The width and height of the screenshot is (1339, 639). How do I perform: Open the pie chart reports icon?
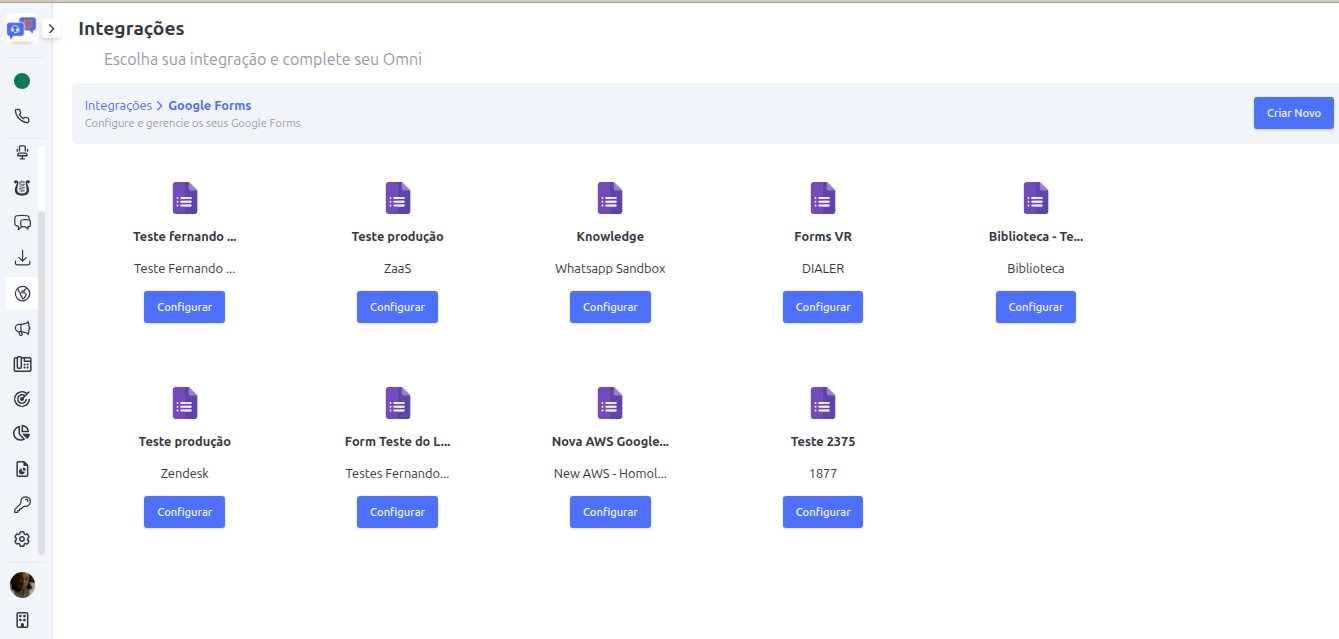21,433
